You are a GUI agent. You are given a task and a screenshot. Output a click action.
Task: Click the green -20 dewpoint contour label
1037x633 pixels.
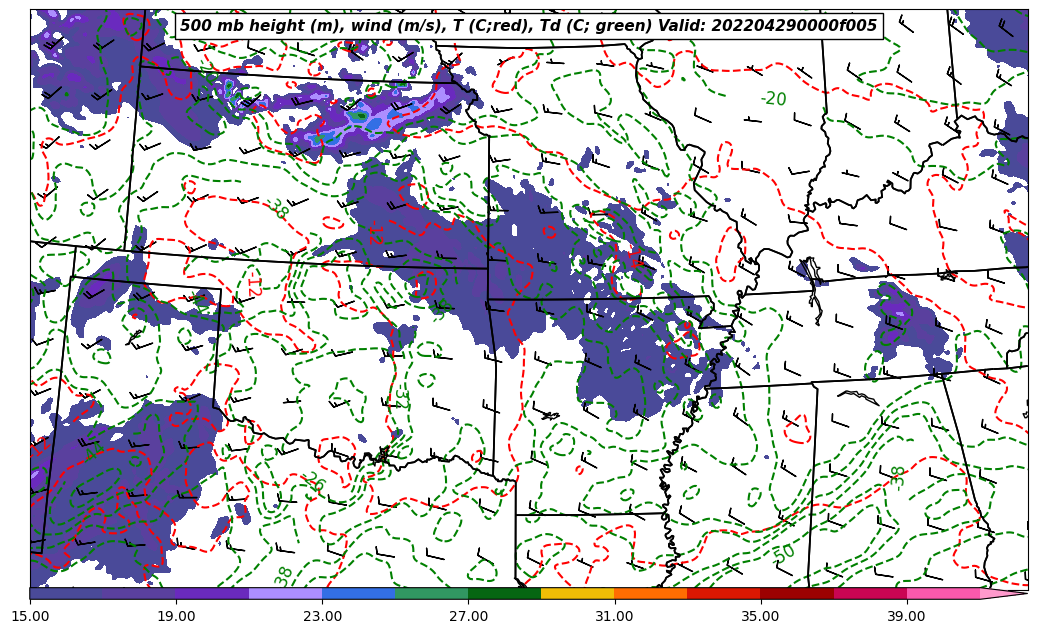(773, 99)
